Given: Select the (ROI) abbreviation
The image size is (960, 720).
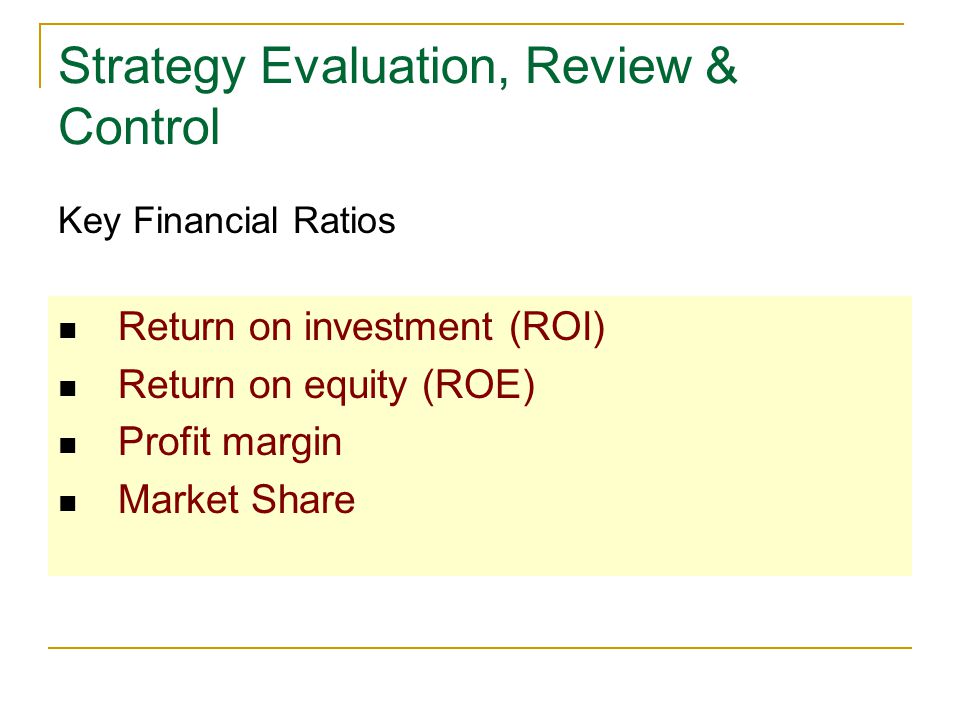Looking at the screenshot, I should coord(557,328).
